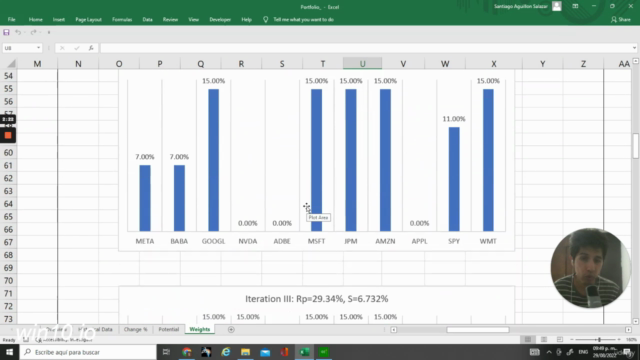Open the Data ribbon tab
Image resolution: width=640 pixels, height=360 pixels.
147,19
